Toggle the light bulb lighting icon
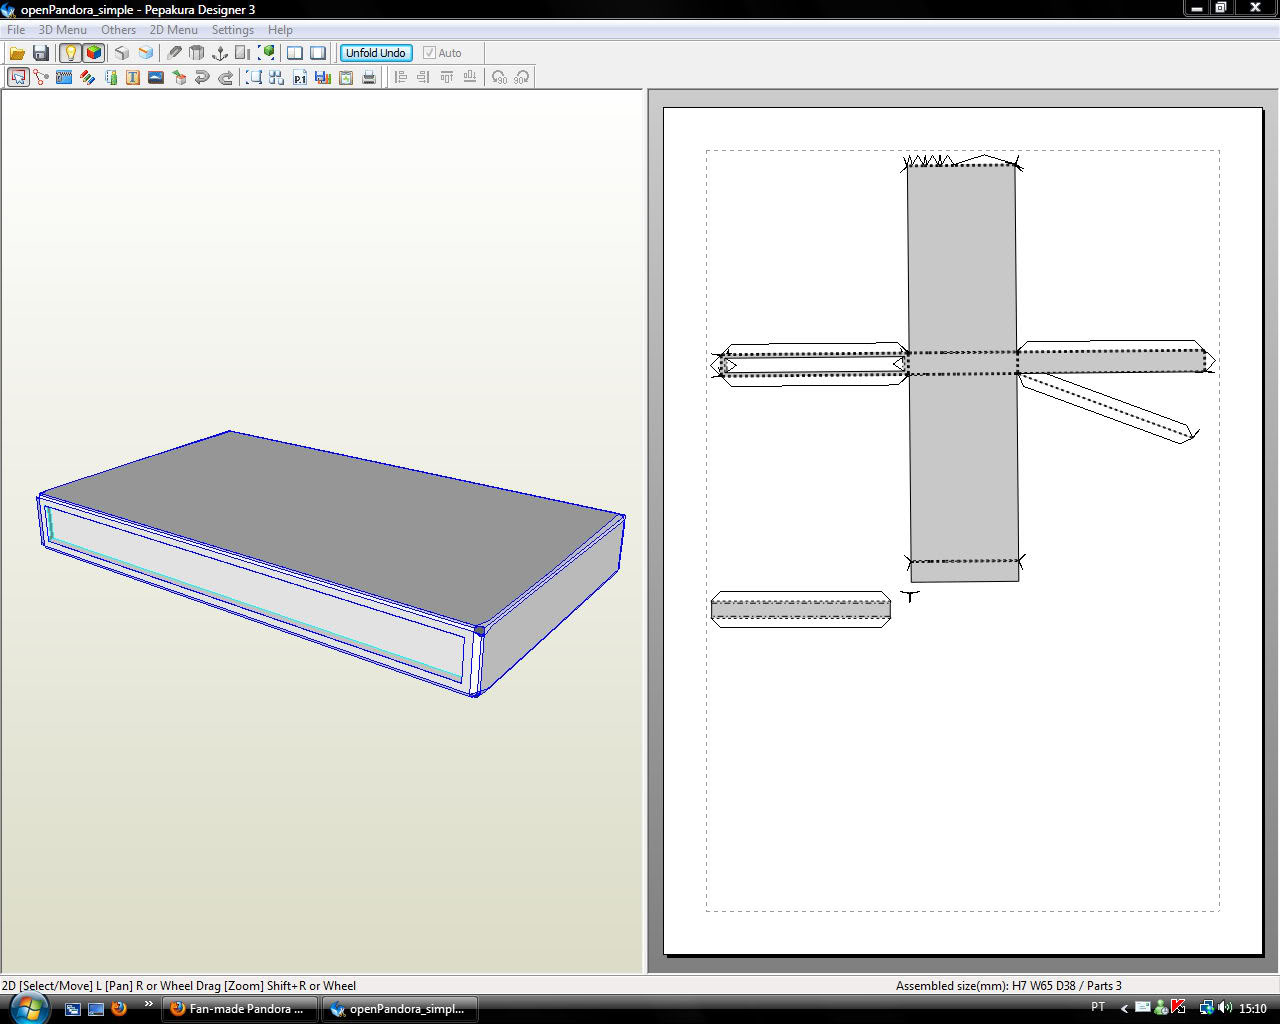This screenshot has width=1280, height=1024. coord(70,53)
